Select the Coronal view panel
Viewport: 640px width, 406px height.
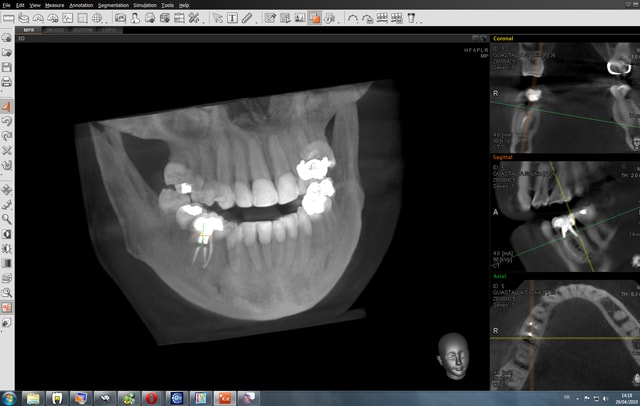(x=565, y=95)
